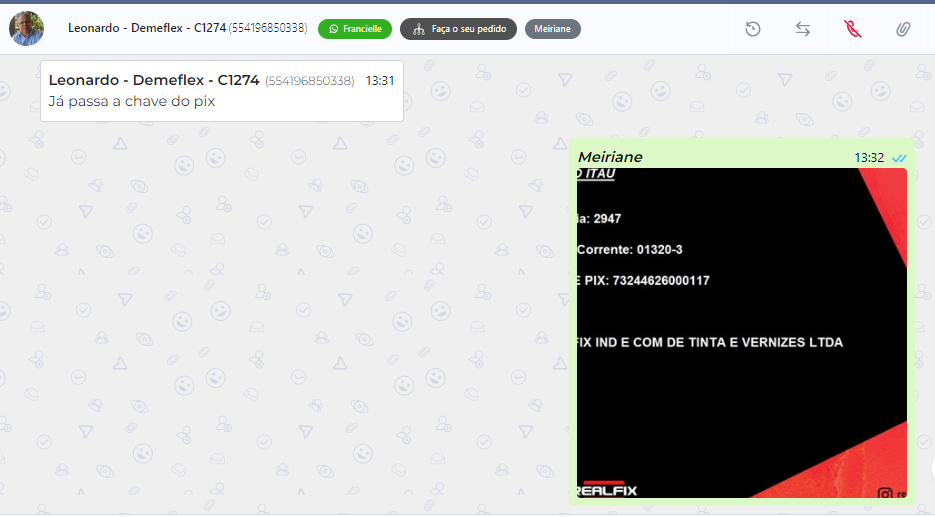Click the contact name in chat header
Screen dimensions: 935x517
(147, 28)
